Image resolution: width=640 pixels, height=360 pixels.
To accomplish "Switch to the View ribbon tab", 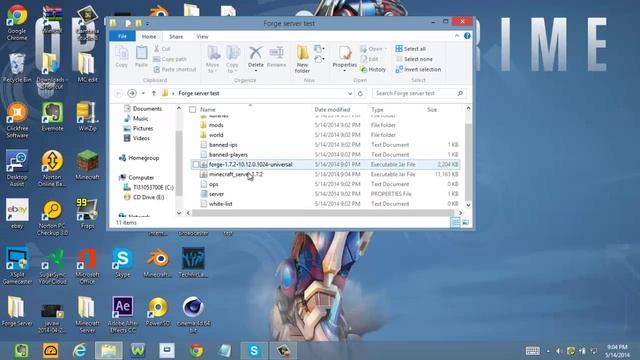I will pyautogui.click(x=202, y=37).
